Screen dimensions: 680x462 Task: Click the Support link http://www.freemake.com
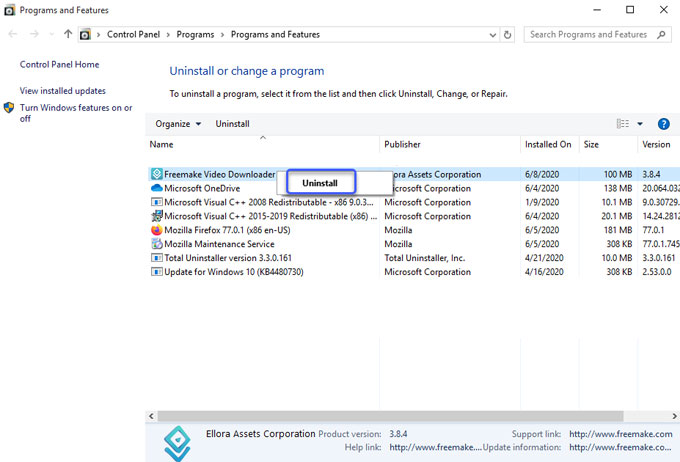(x=621, y=434)
